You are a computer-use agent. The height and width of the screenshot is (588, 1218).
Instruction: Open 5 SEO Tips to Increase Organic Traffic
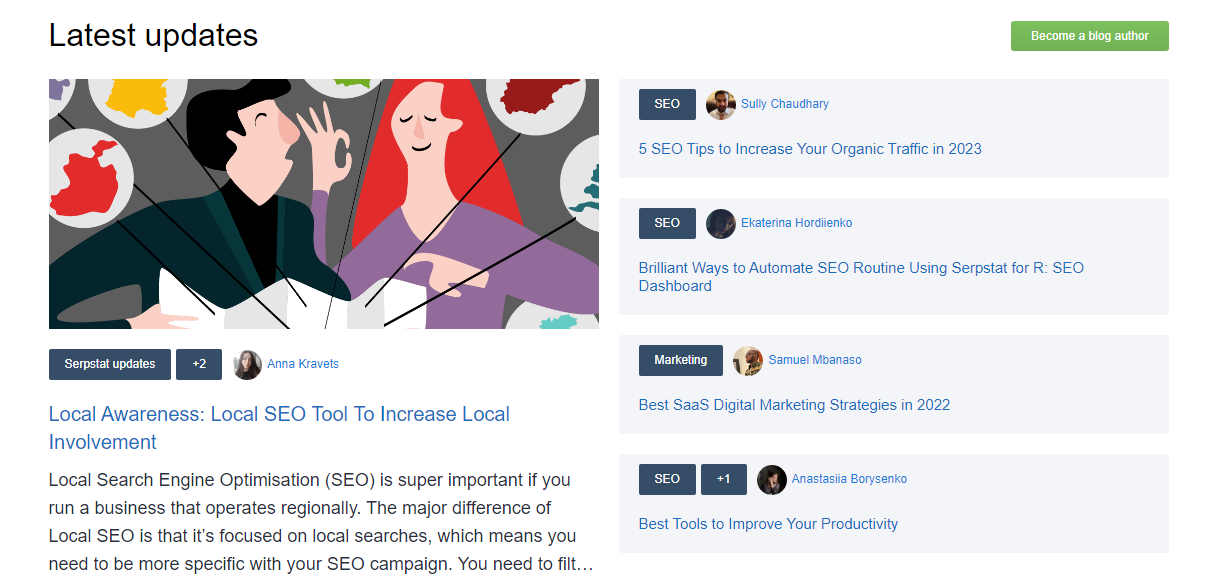(810, 149)
